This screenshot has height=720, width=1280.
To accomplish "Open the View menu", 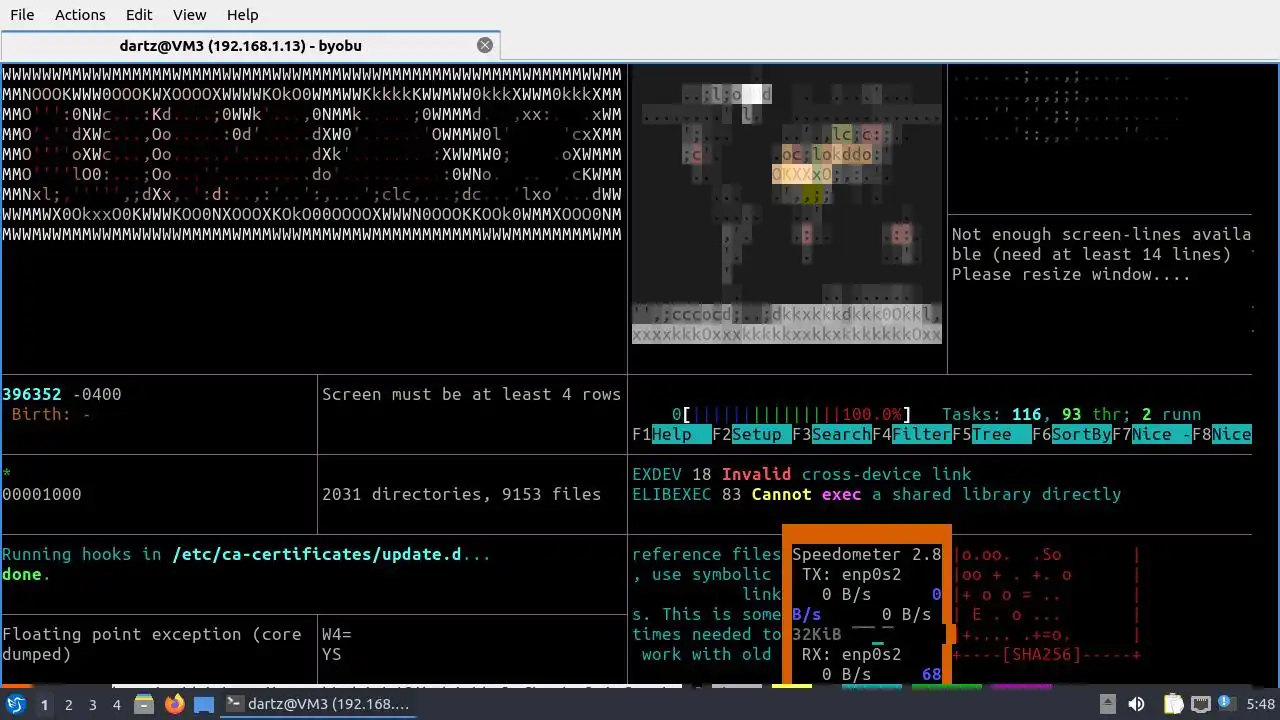I will pyautogui.click(x=189, y=15).
